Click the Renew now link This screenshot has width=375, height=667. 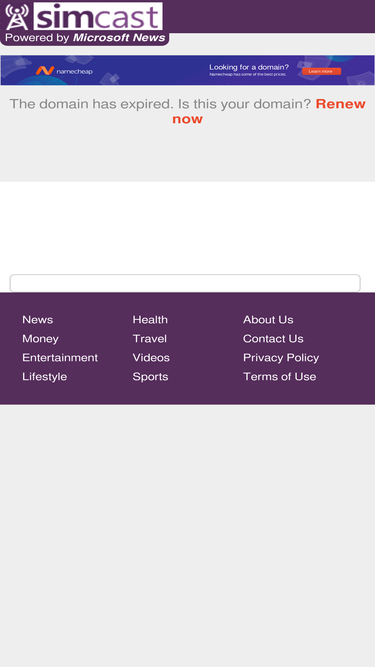pyautogui.click(x=269, y=111)
